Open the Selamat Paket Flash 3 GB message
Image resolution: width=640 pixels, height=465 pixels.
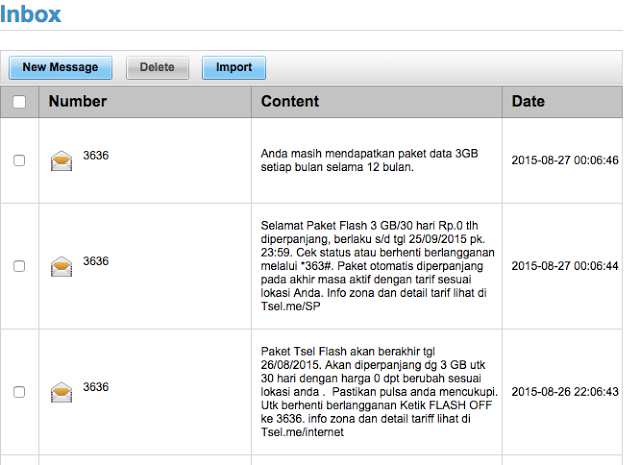pyautogui.click(x=378, y=266)
